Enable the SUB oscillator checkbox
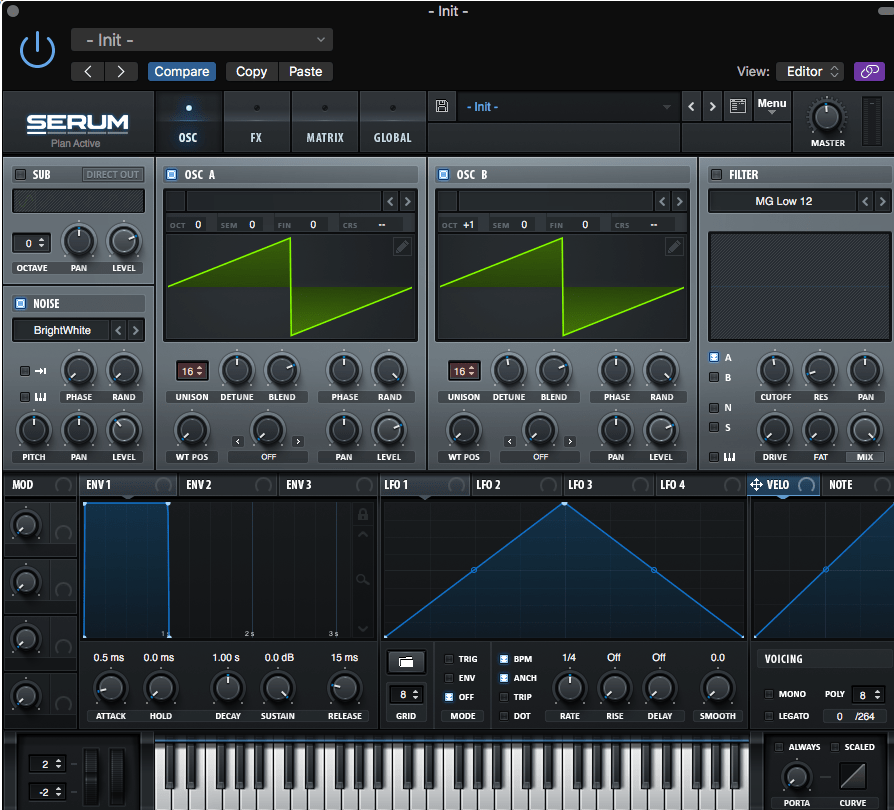The image size is (894, 810). coord(20,174)
